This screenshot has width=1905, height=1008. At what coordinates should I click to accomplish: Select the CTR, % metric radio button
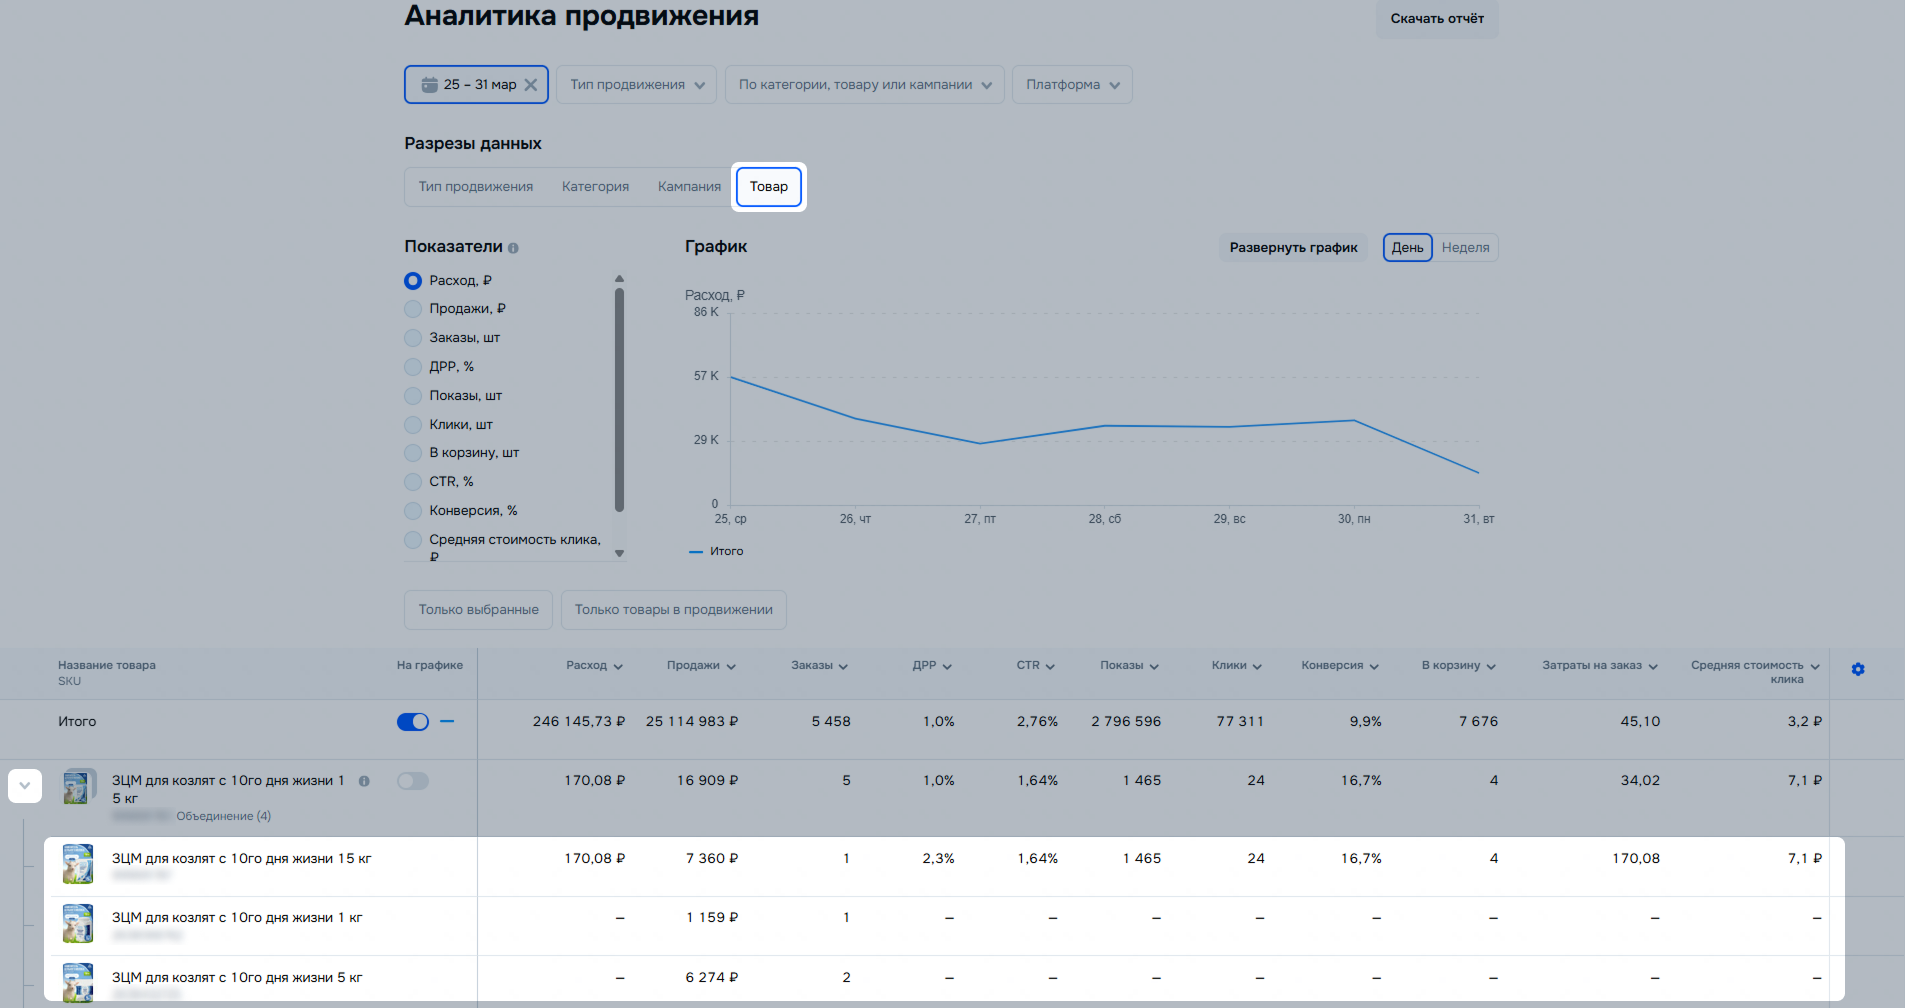point(413,482)
